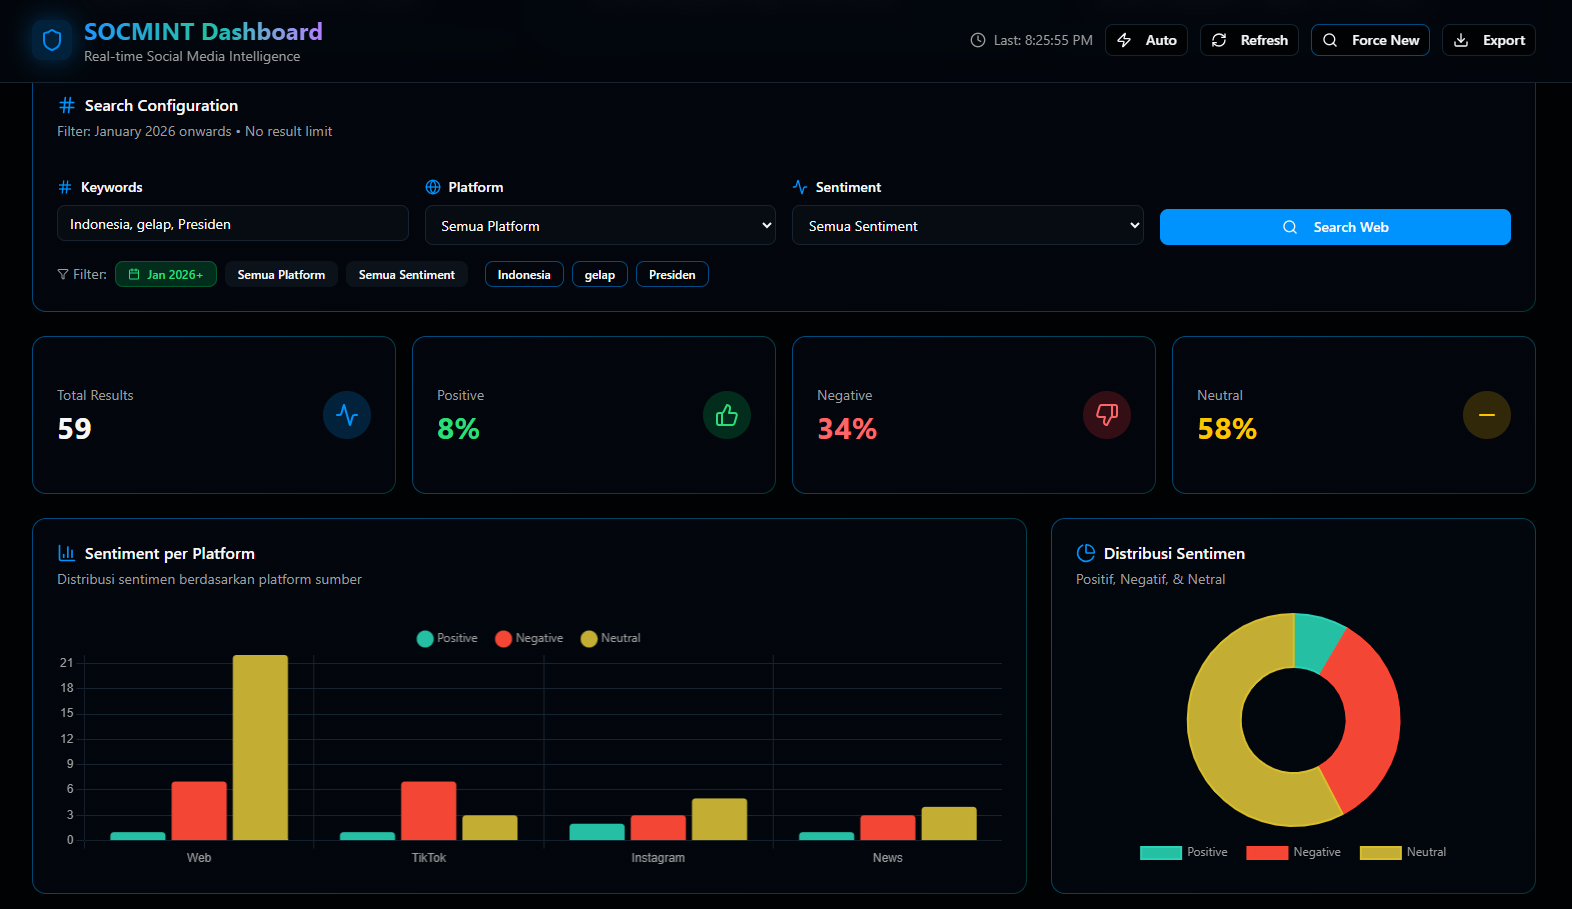Select the Presiden keyword tag

click(x=672, y=274)
